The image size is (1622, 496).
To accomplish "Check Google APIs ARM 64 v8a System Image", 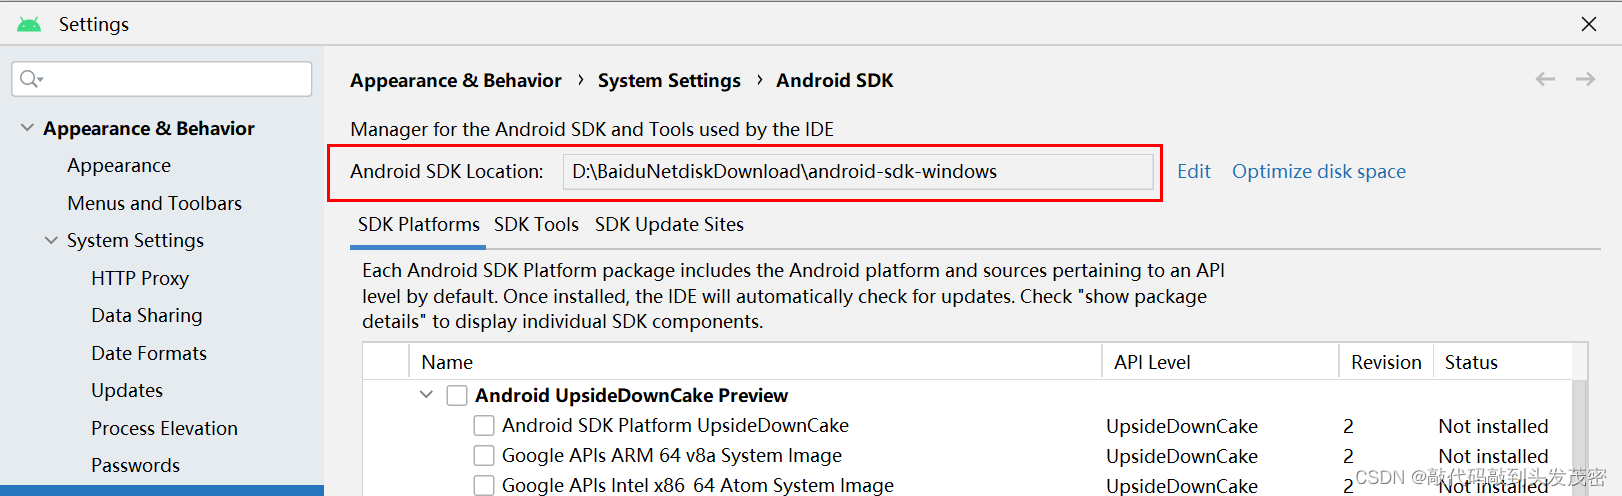I will [484, 456].
